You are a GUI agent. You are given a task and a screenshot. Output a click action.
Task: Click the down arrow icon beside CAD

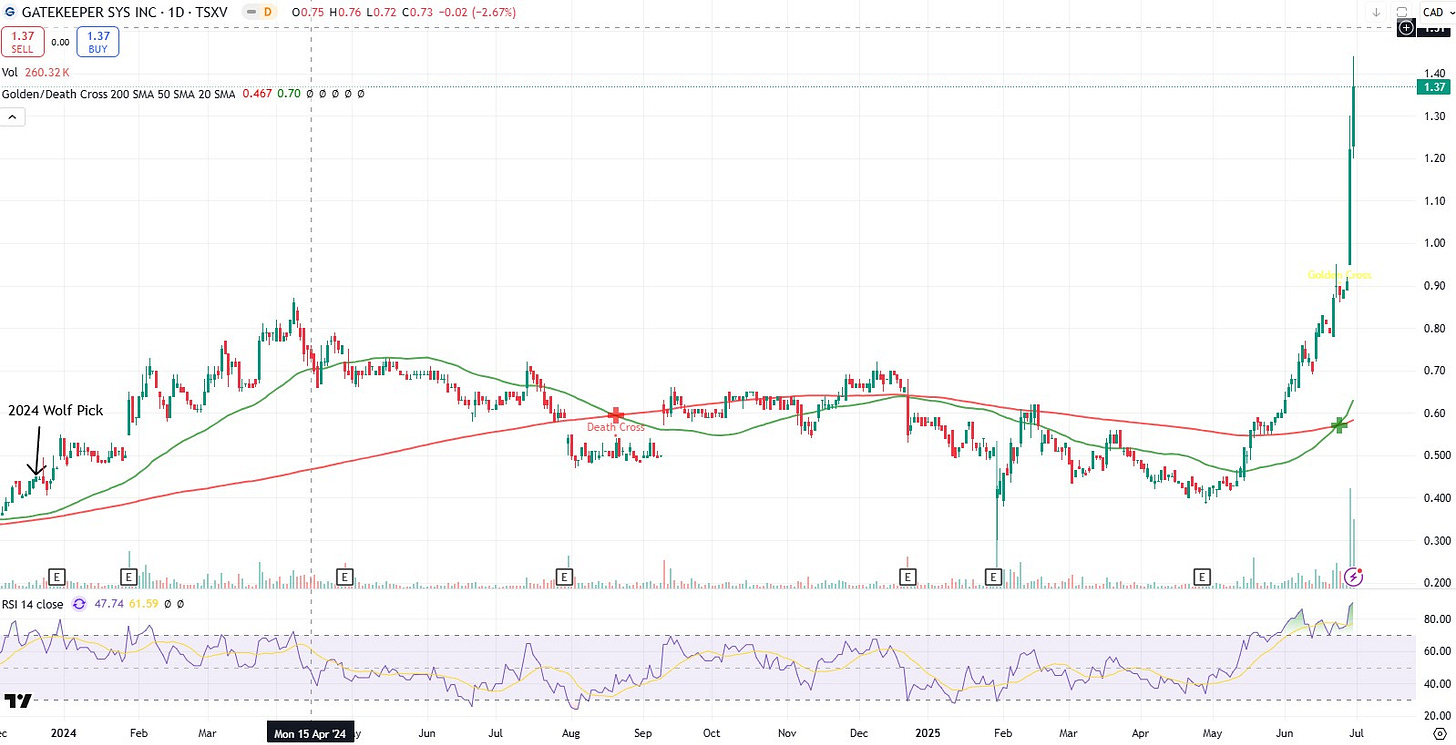(1377, 12)
